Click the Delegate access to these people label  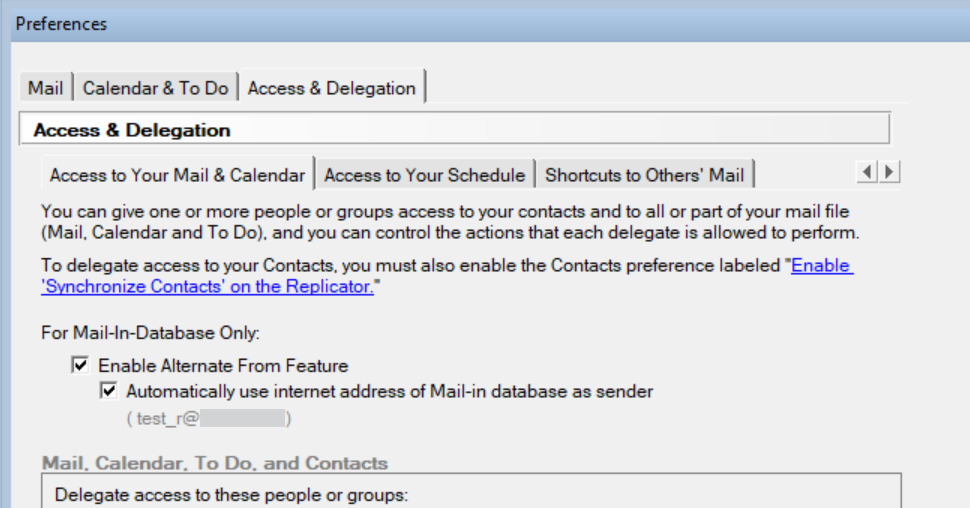[231, 494]
